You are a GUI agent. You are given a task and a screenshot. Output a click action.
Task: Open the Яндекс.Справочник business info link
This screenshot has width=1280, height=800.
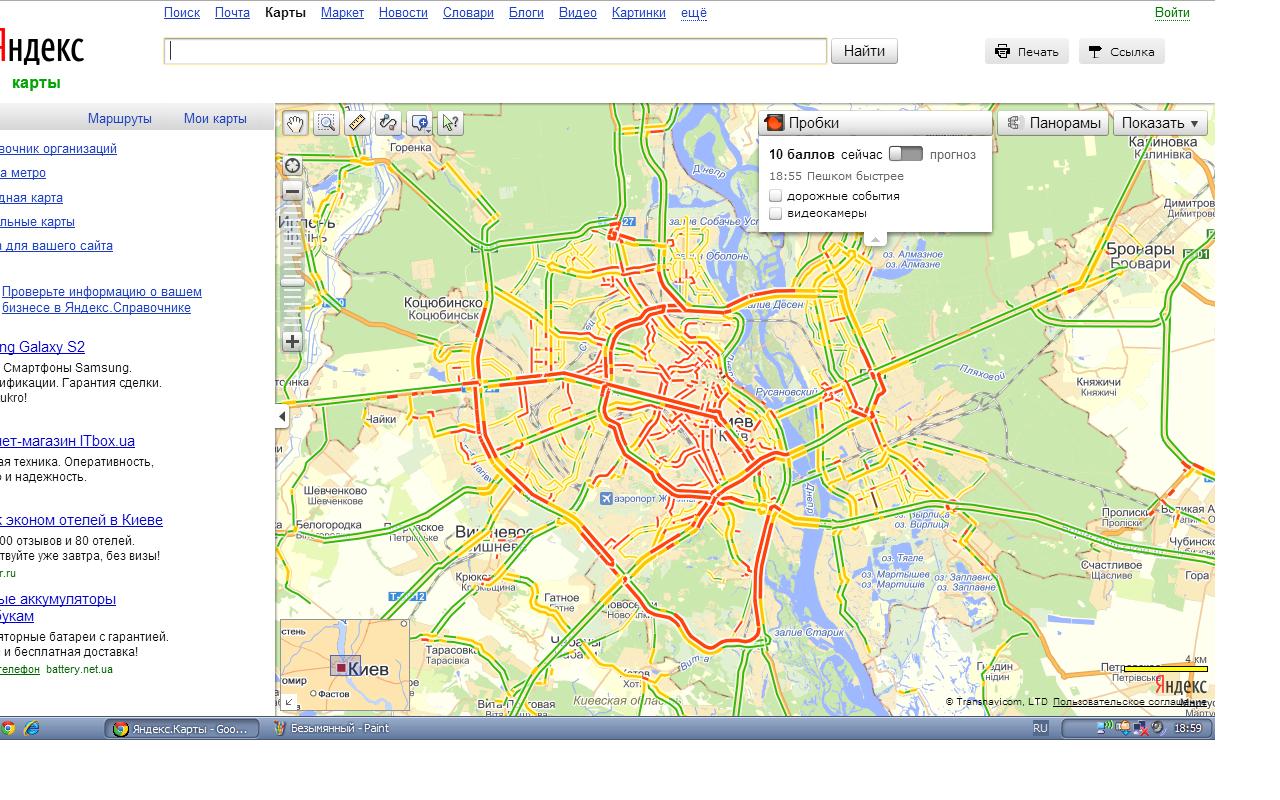(x=102, y=300)
